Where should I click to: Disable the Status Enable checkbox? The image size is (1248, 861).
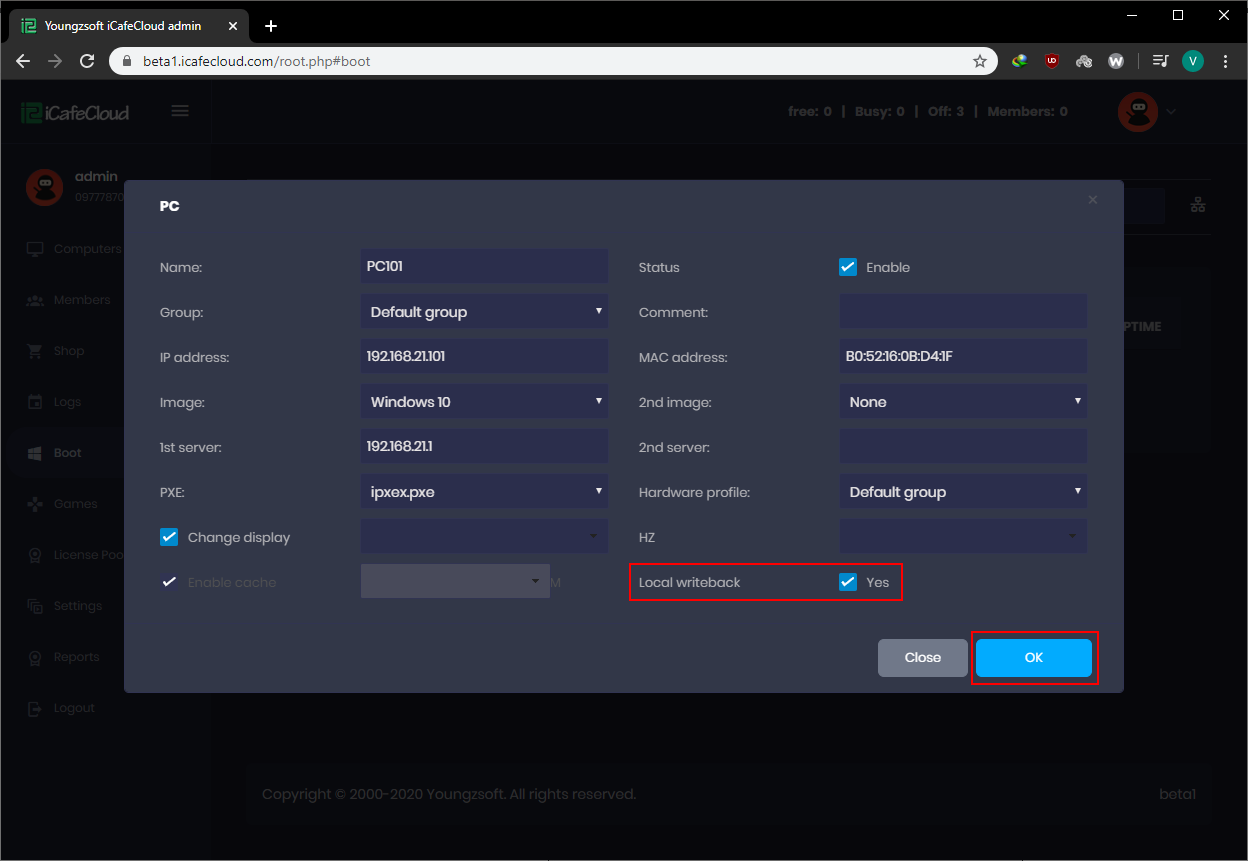click(x=848, y=266)
